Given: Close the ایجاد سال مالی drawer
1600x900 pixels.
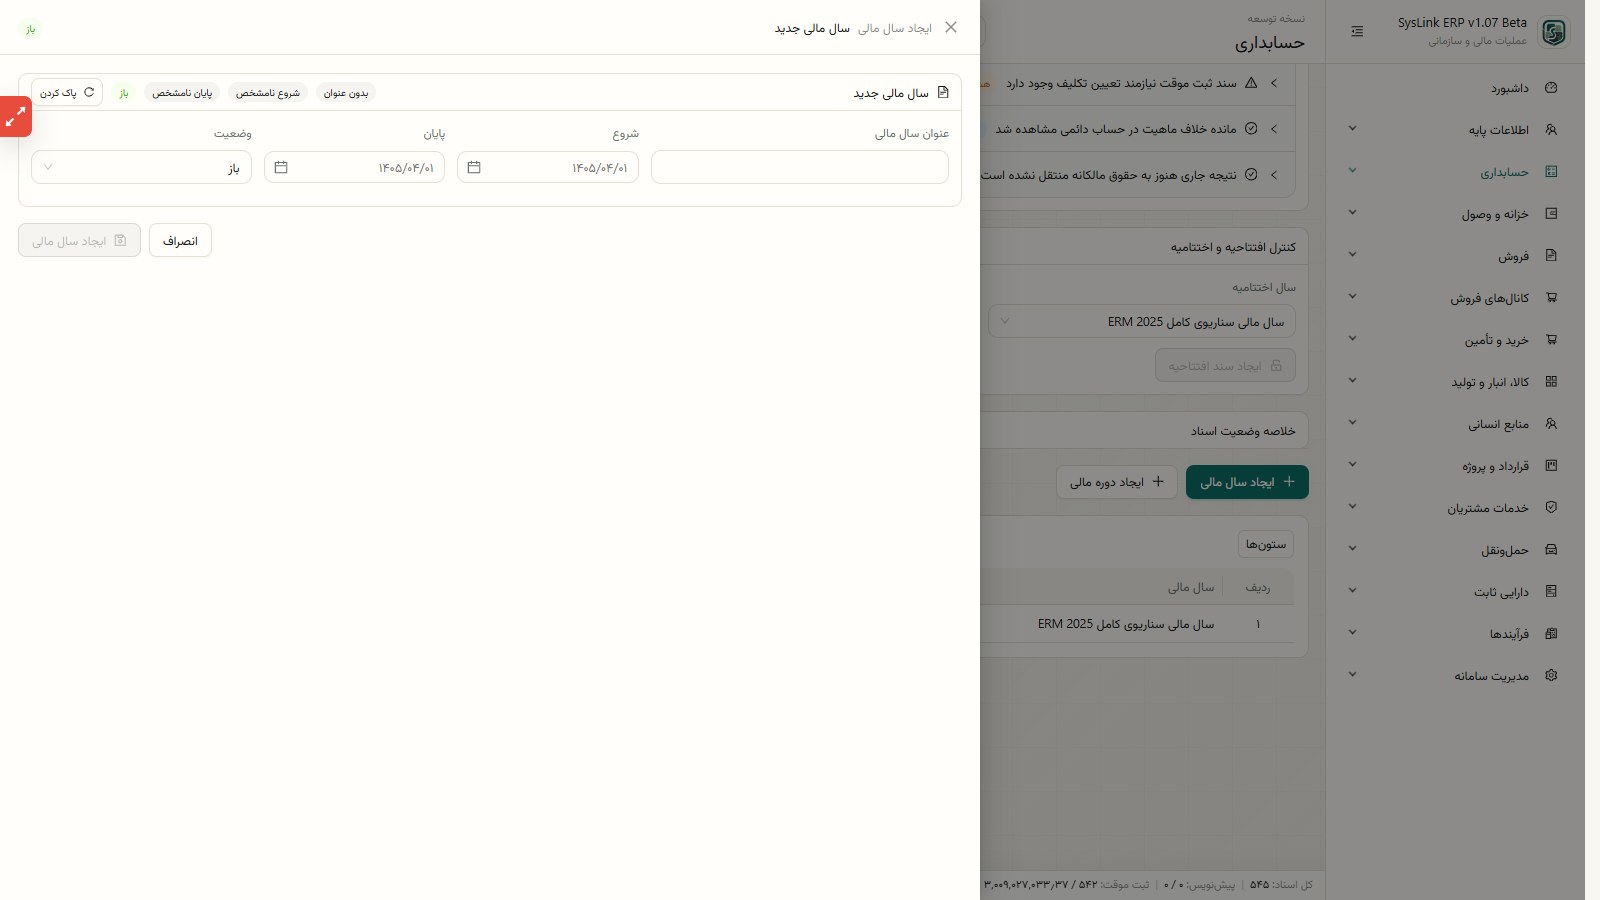Looking at the screenshot, I should pyautogui.click(x=951, y=28).
